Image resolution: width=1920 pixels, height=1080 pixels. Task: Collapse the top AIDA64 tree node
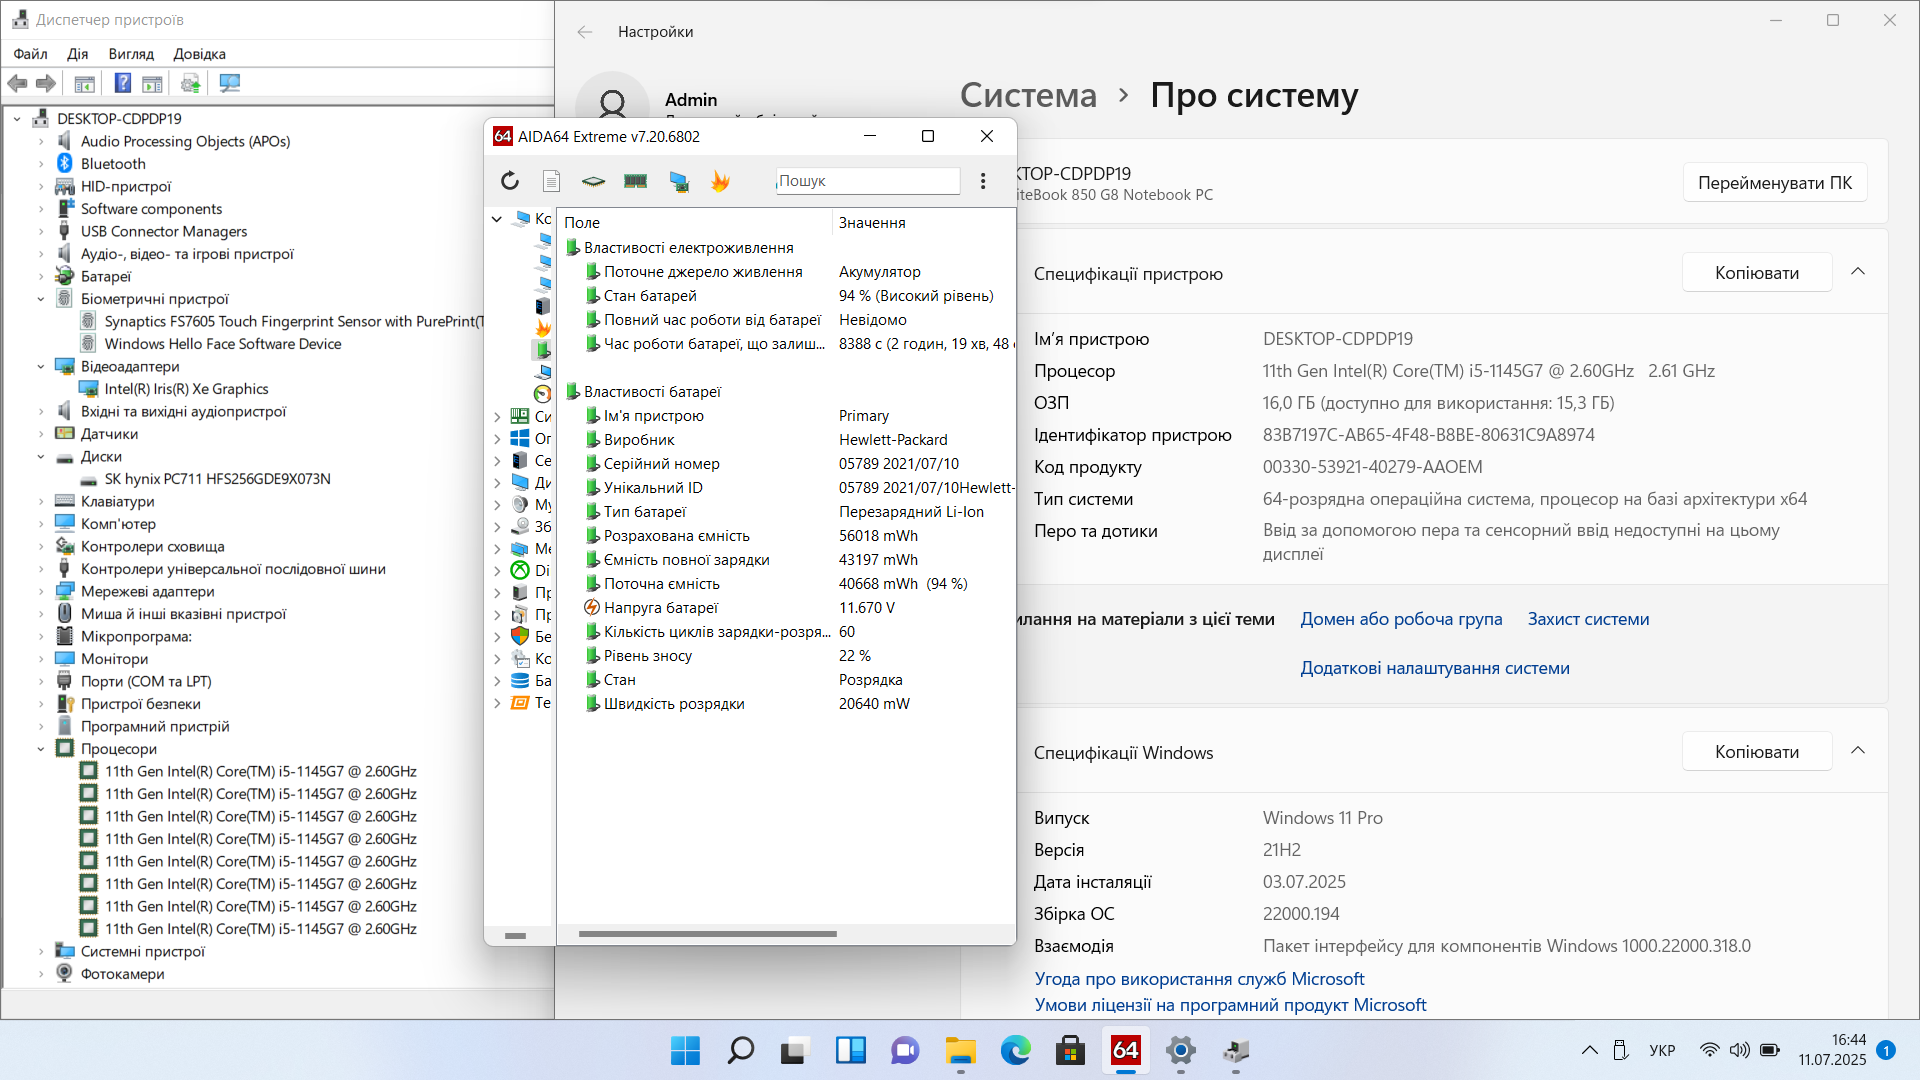[x=497, y=219]
